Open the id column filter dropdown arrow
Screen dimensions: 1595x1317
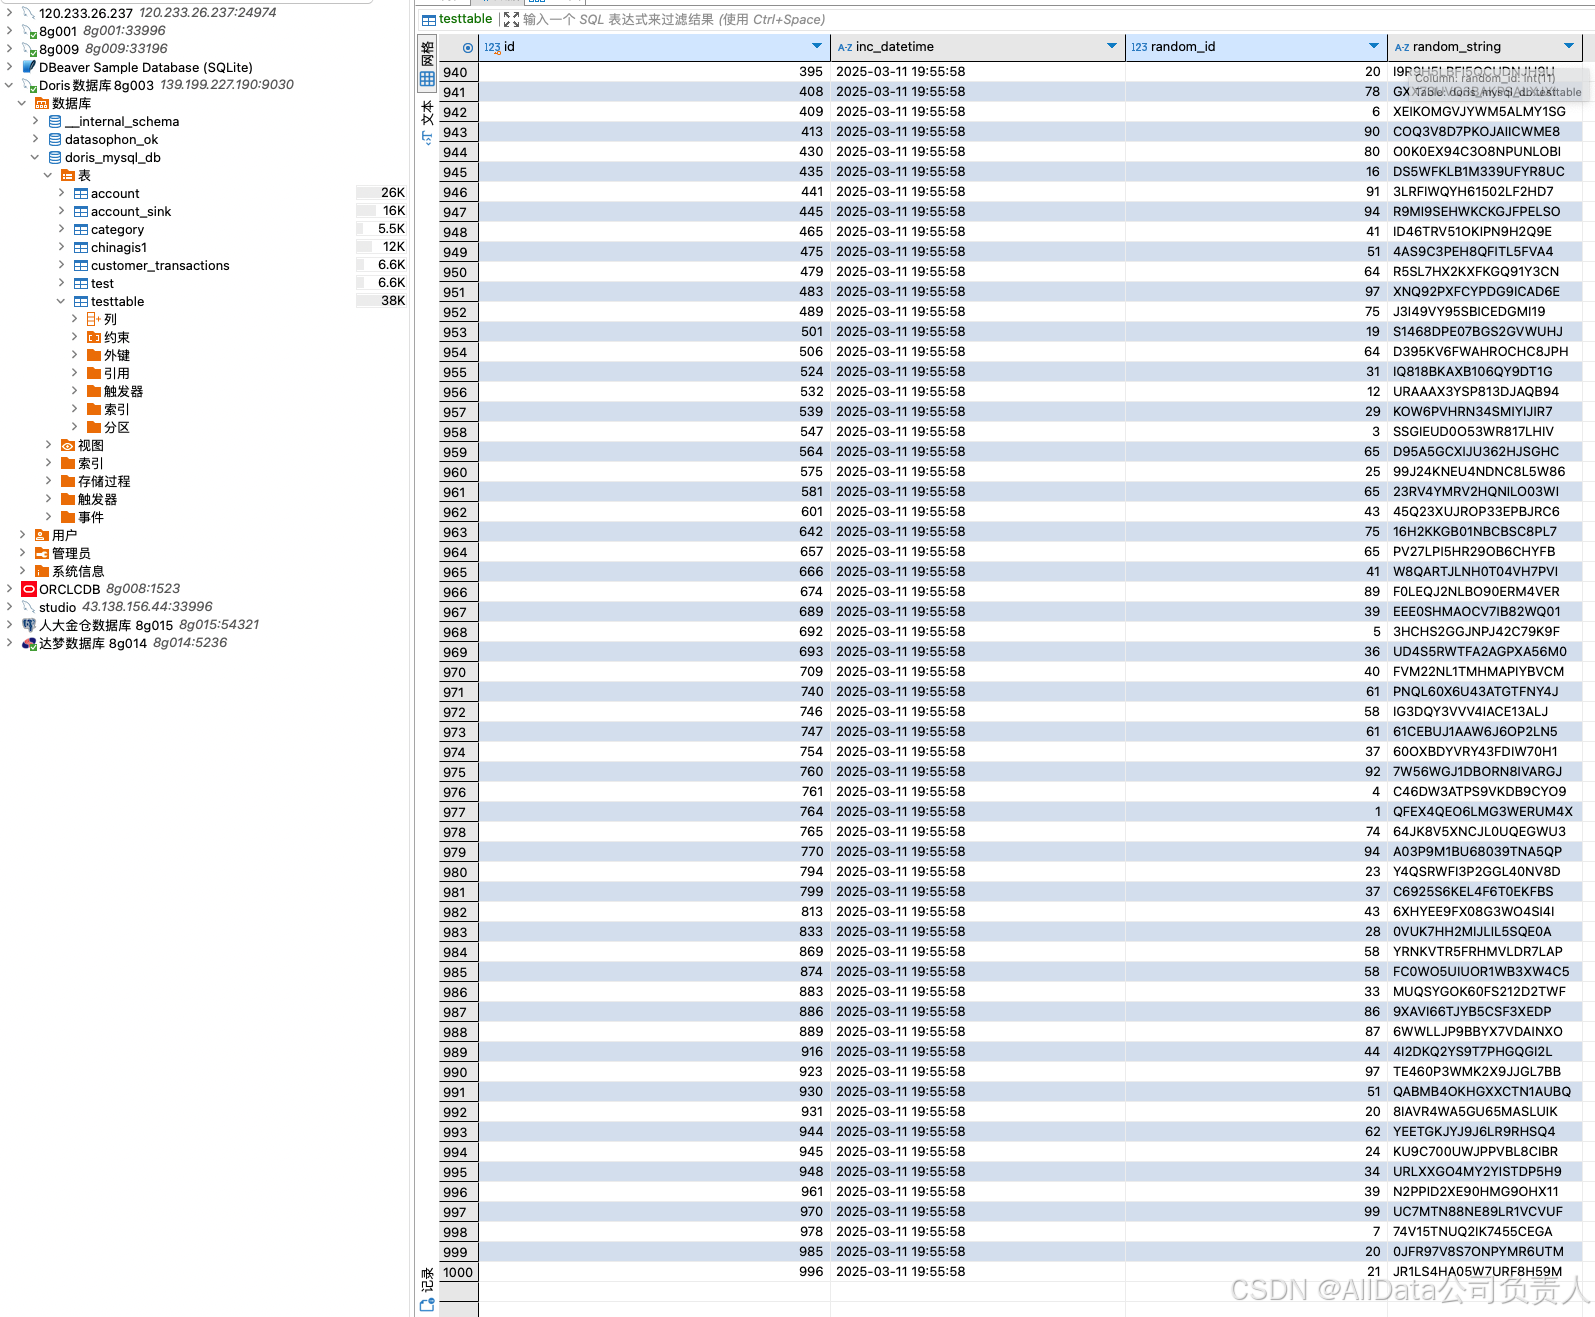(x=817, y=46)
